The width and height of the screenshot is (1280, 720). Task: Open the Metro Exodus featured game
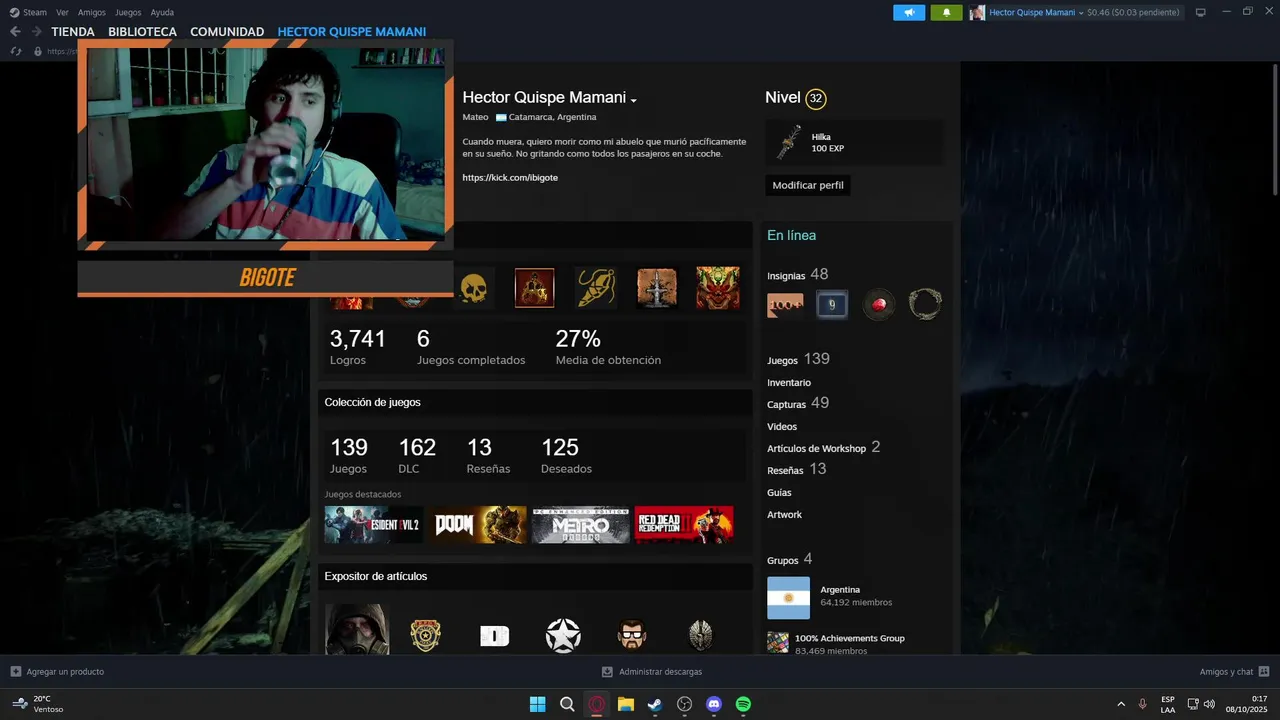581,525
